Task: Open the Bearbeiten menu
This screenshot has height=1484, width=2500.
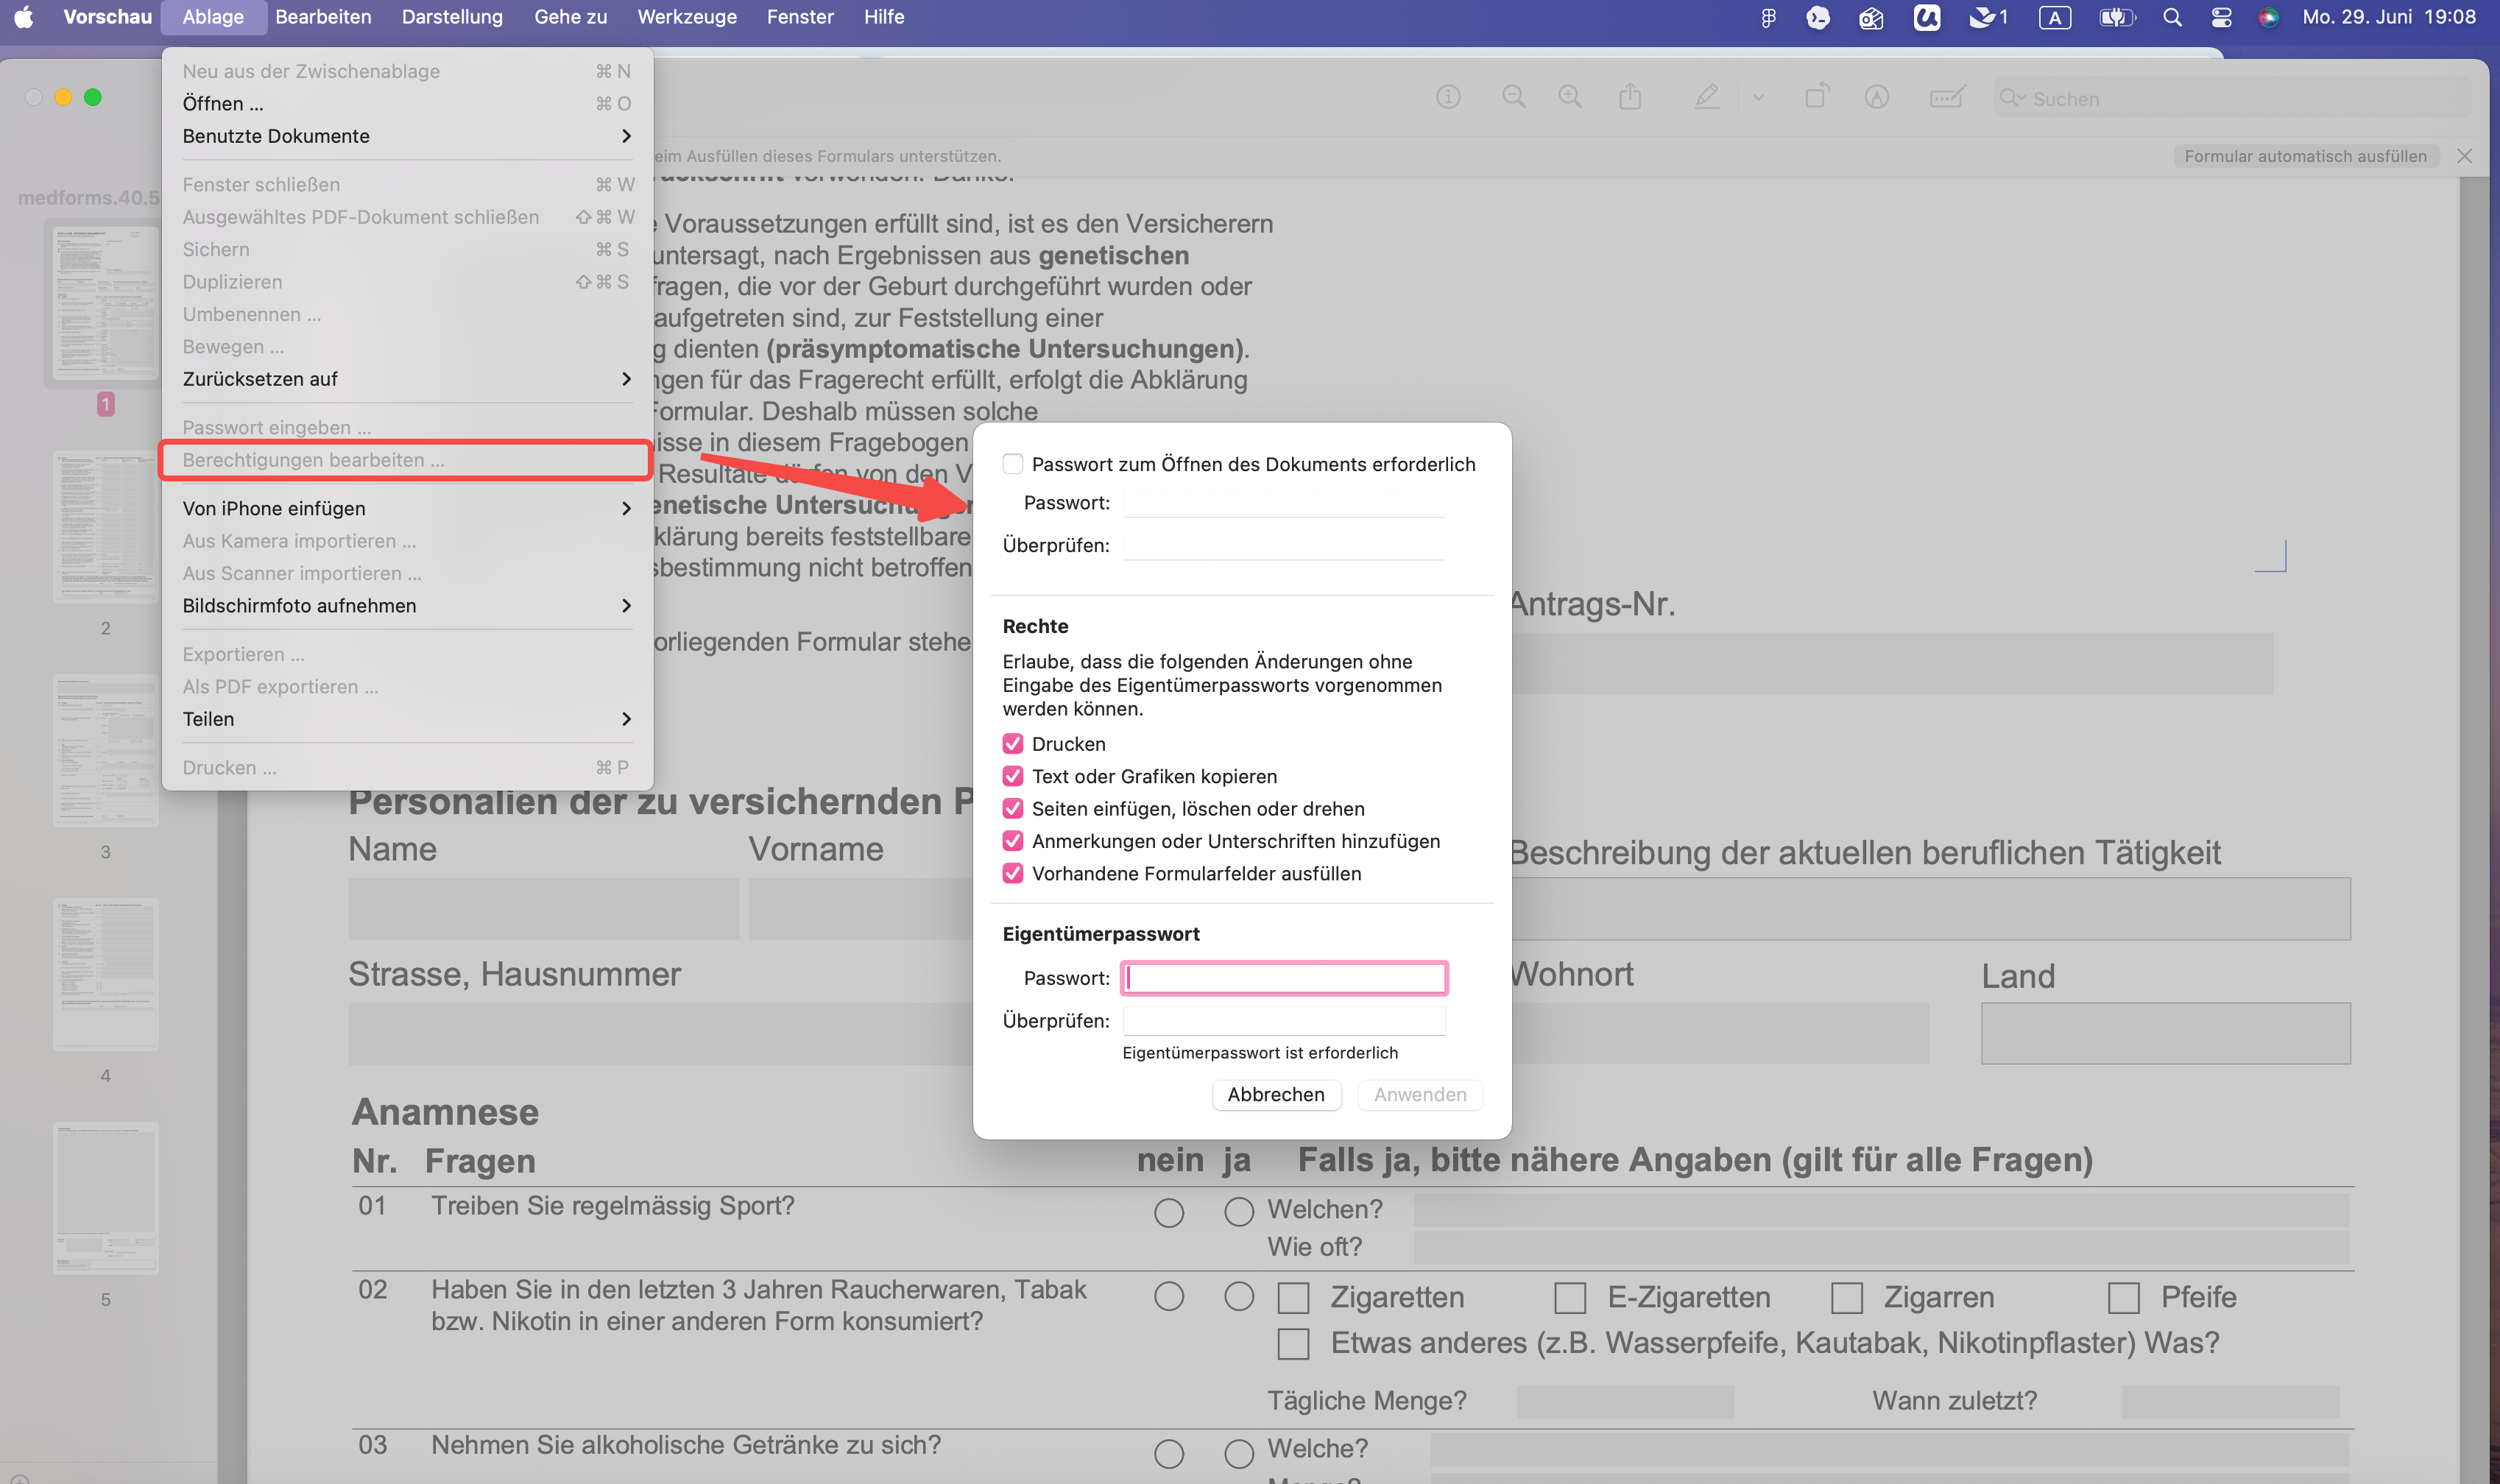Action: pyautogui.click(x=323, y=17)
